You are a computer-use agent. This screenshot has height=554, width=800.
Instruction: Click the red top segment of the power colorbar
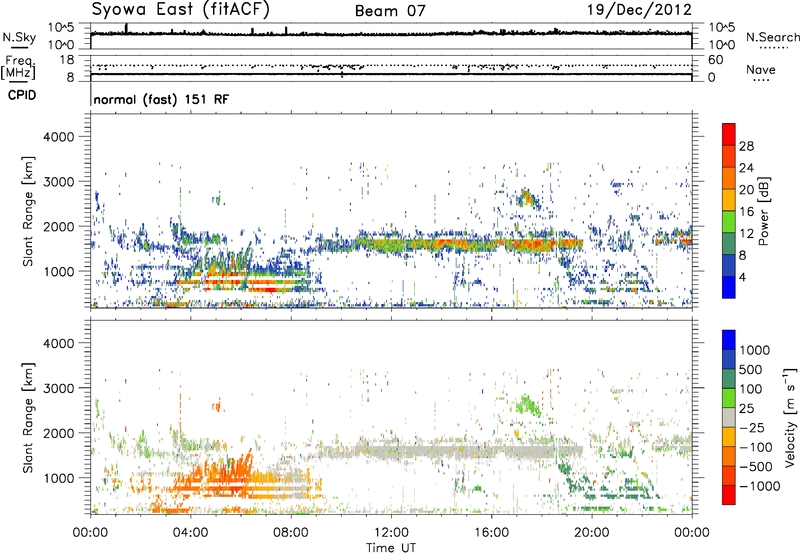(x=729, y=134)
